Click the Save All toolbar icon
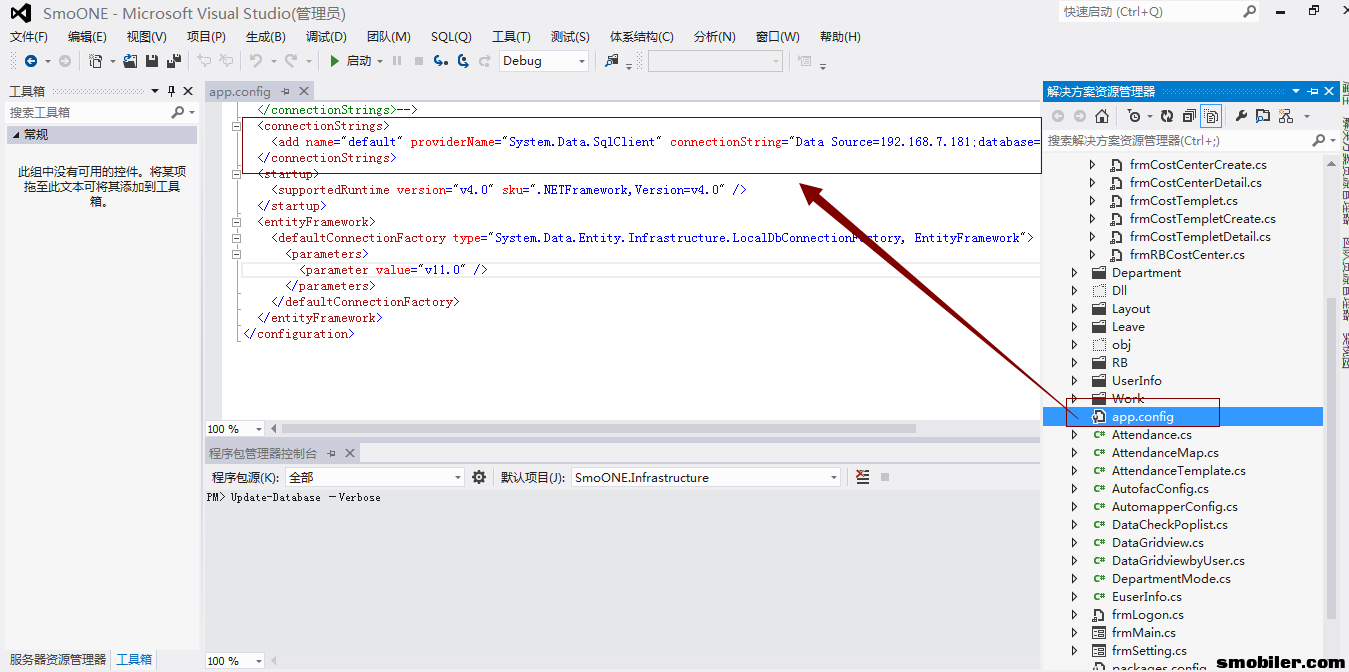Image resolution: width=1349 pixels, height=672 pixels. coord(173,61)
